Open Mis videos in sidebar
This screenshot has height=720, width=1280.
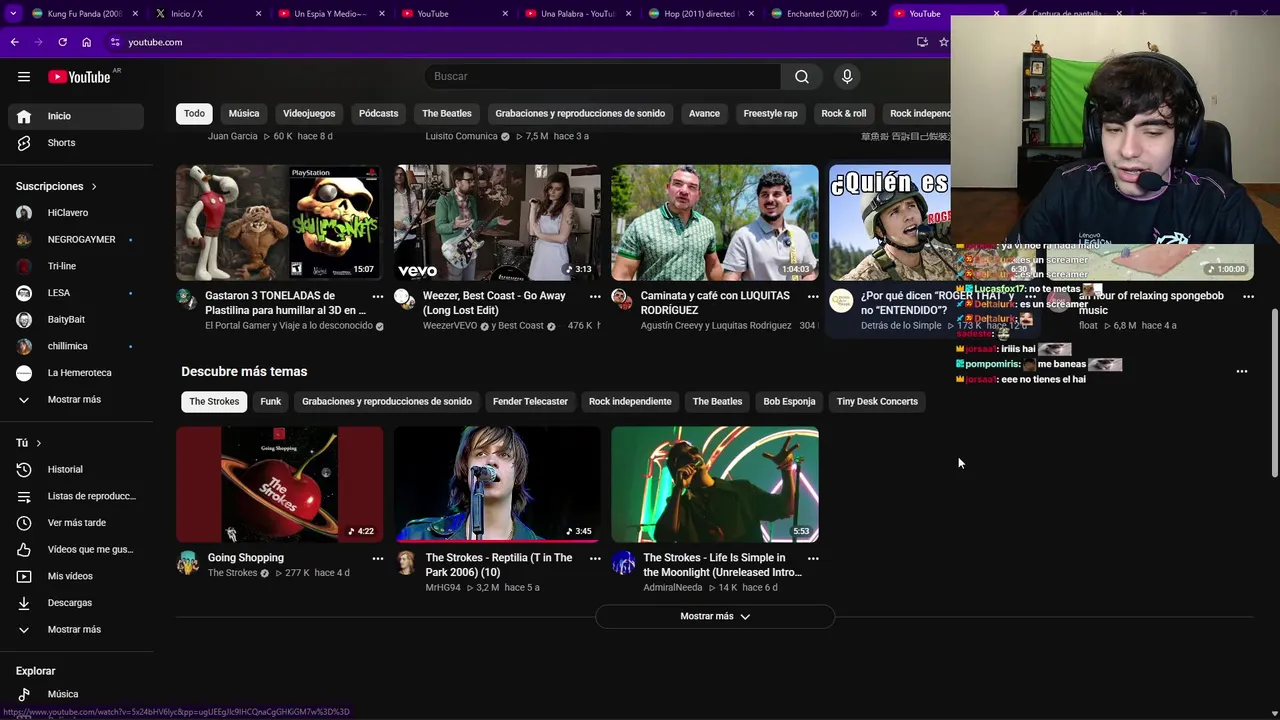click(x=76, y=576)
